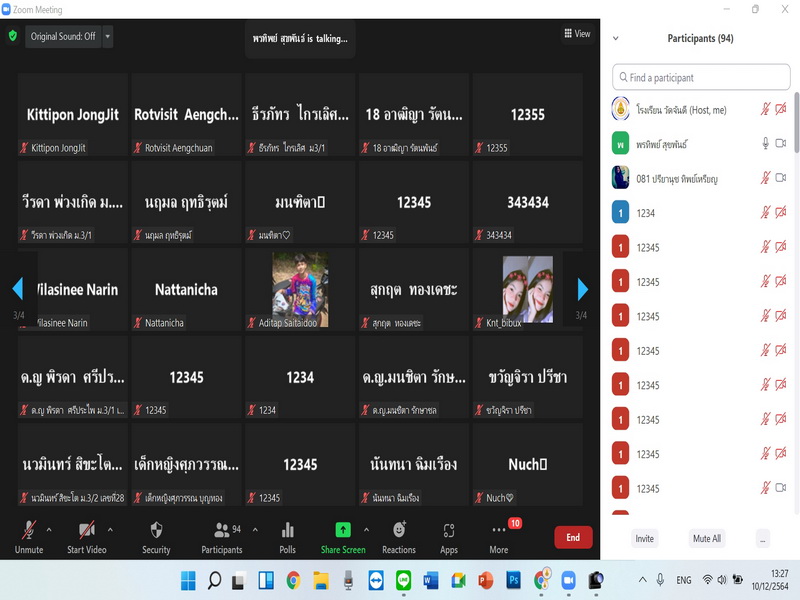The image size is (800, 600).
Task: Open File Explorer from taskbar
Action: pyautogui.click(x=321, y=580)
